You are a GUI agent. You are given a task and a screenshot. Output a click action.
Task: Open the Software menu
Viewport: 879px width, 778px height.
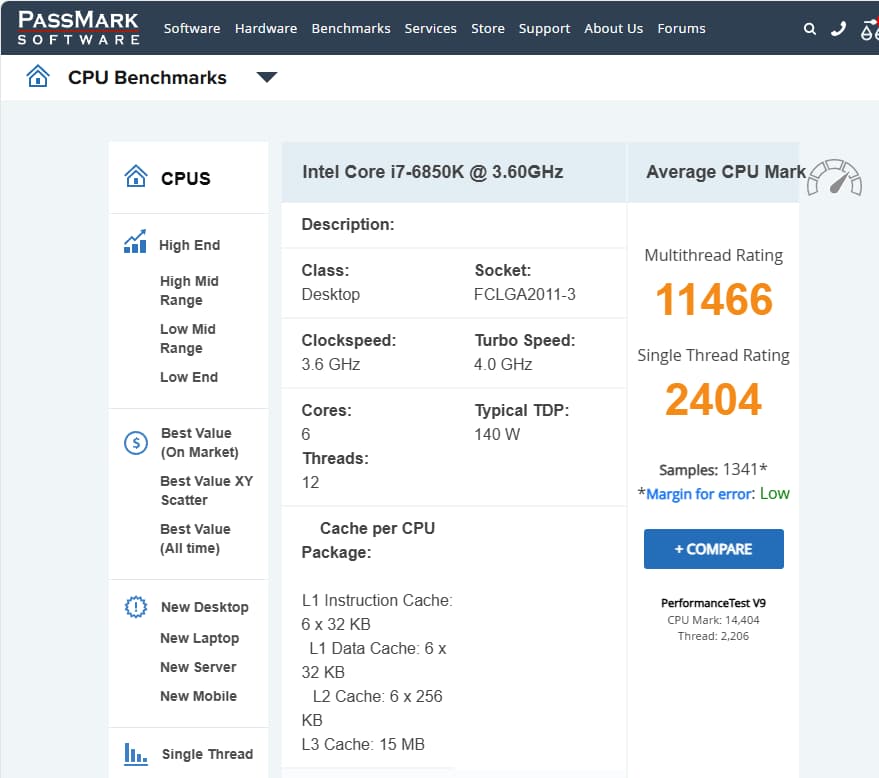[x=192, y=29]
